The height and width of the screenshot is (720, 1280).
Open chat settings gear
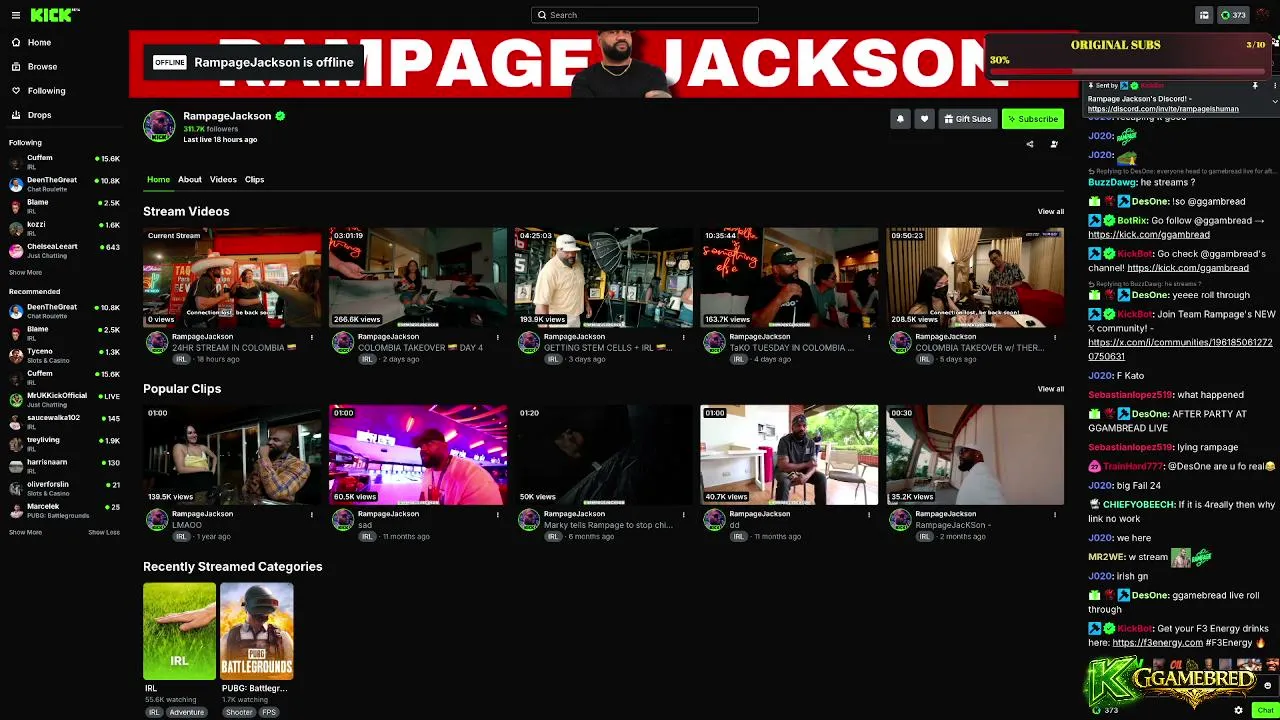1238,710
